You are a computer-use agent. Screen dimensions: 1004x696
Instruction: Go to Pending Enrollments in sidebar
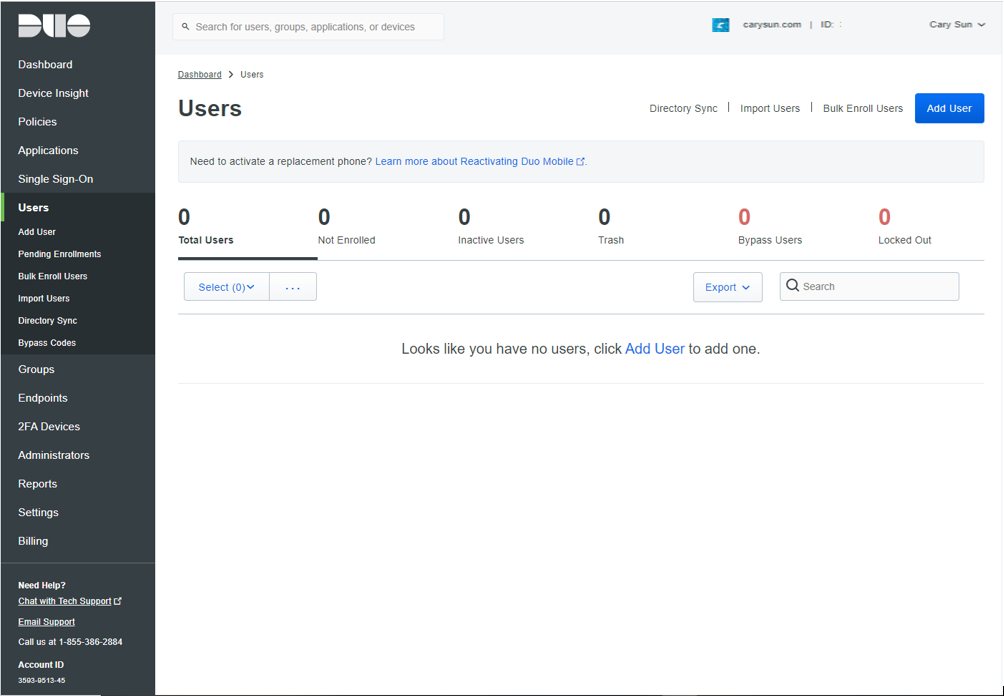click(x=59, y=254)
